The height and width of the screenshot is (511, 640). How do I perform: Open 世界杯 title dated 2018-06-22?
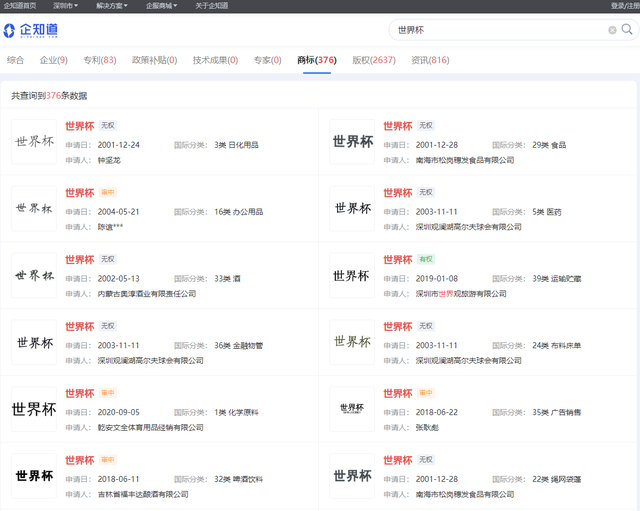(x=398, y=393)
